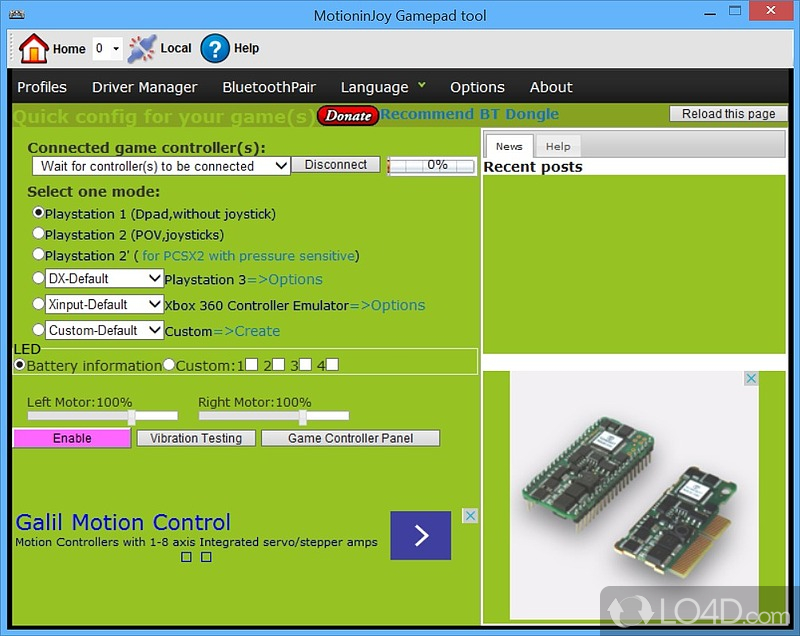The width and height of the screenshot is (800, 636).
Task: Close the Galil Motion Control ad
Action: tap(470, 516)
